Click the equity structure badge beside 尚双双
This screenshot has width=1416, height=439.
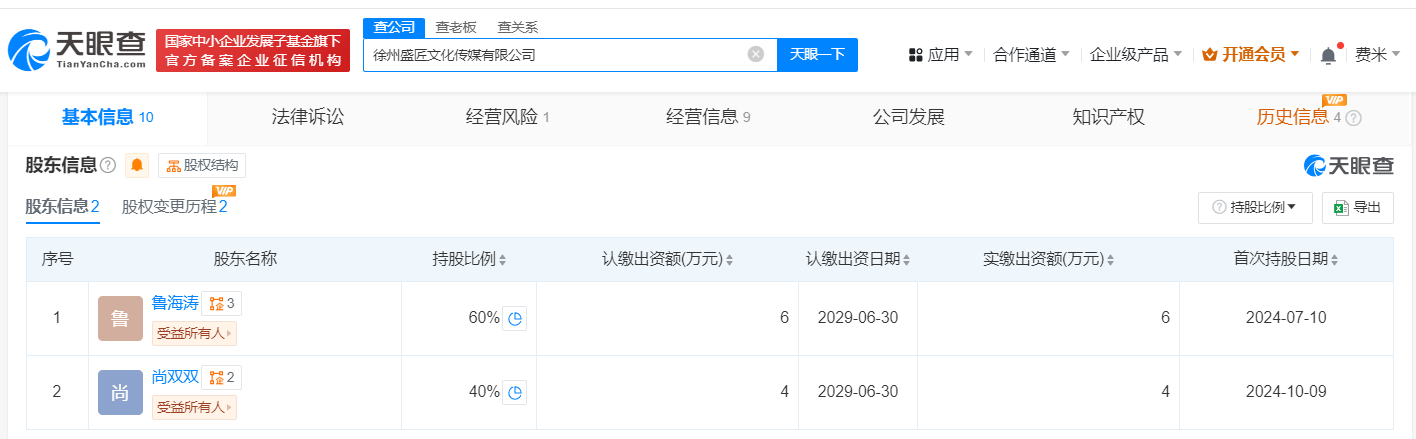point(221,377)
